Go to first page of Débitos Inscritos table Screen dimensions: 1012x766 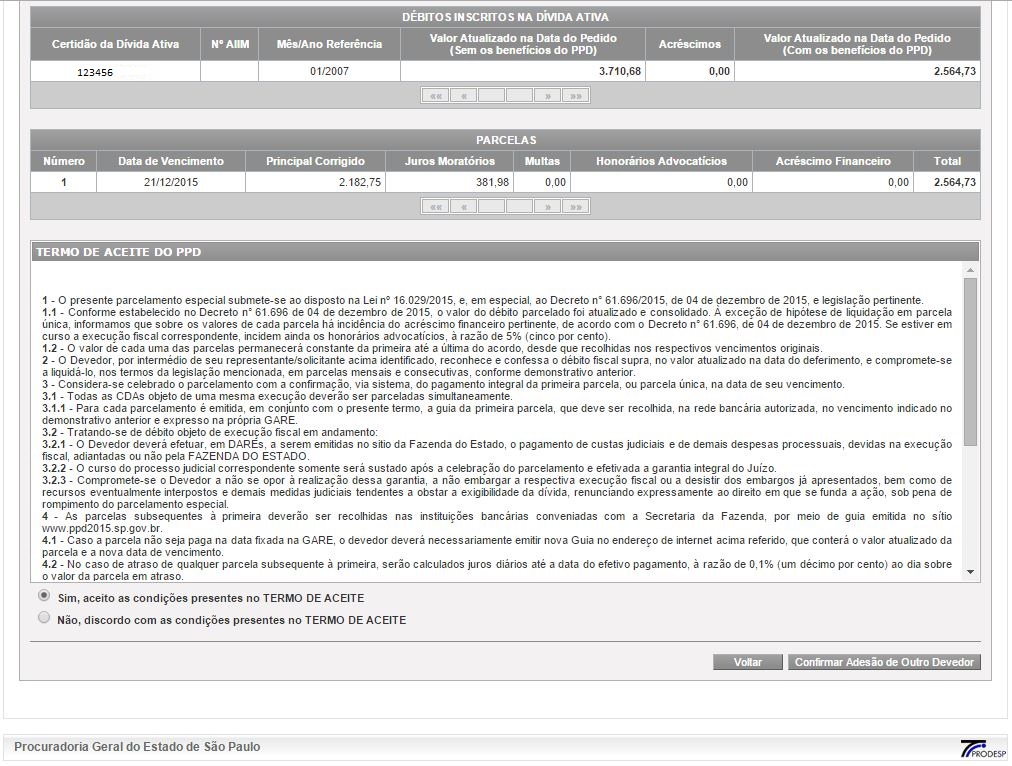click(435, 96)
